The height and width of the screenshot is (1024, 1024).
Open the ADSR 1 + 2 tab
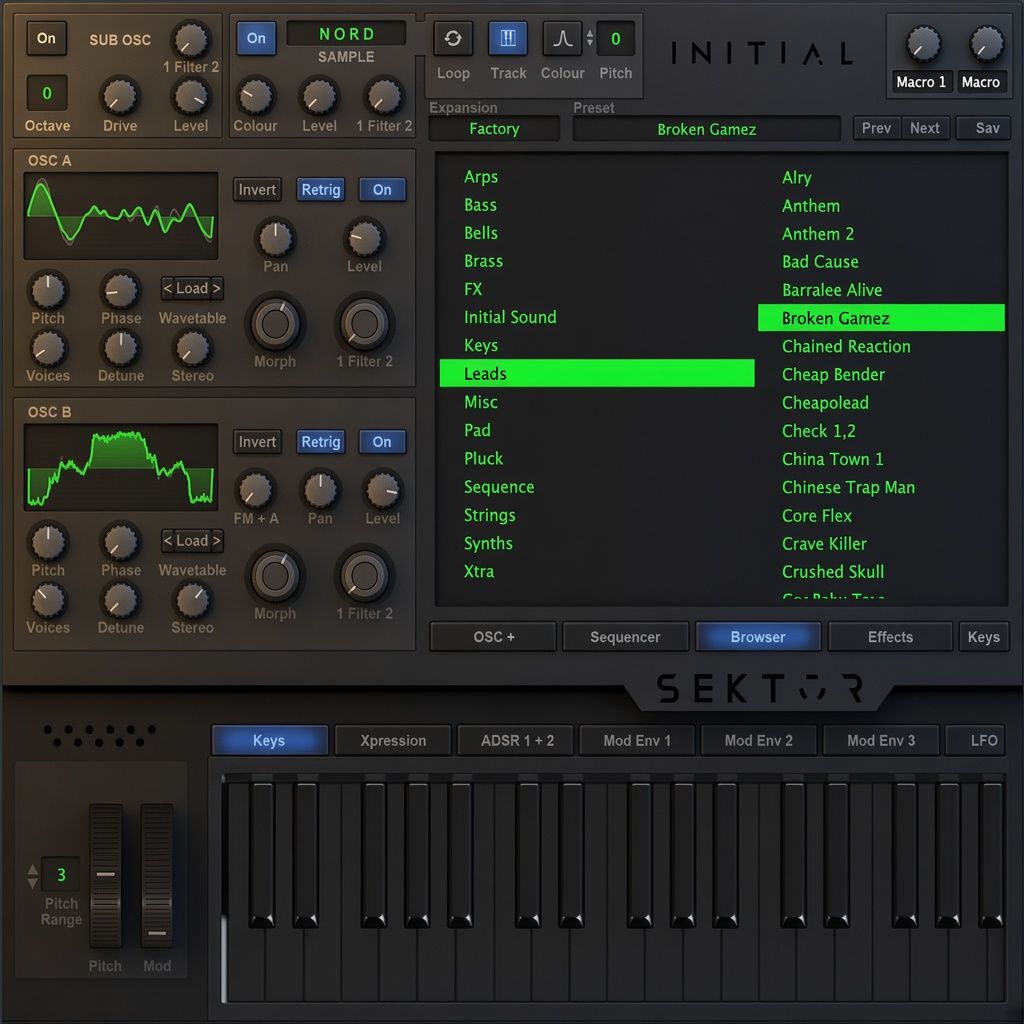517,741
